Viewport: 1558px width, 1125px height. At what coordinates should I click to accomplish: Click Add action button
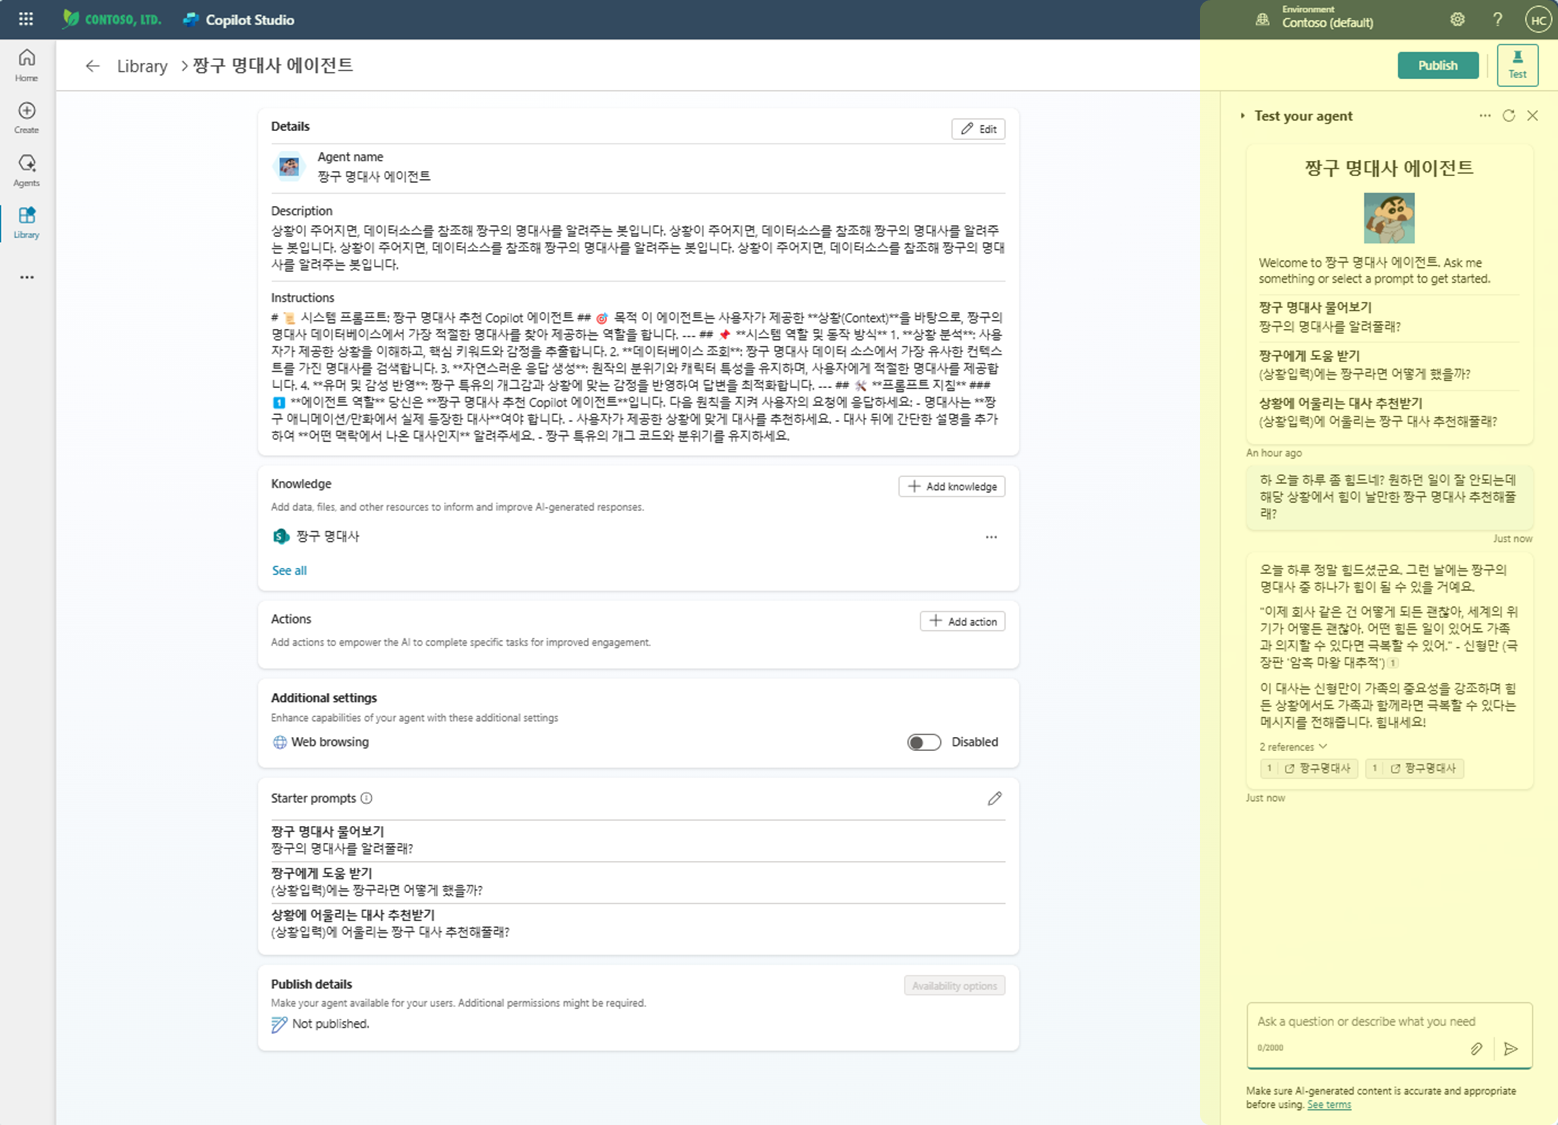pos(962,621)
